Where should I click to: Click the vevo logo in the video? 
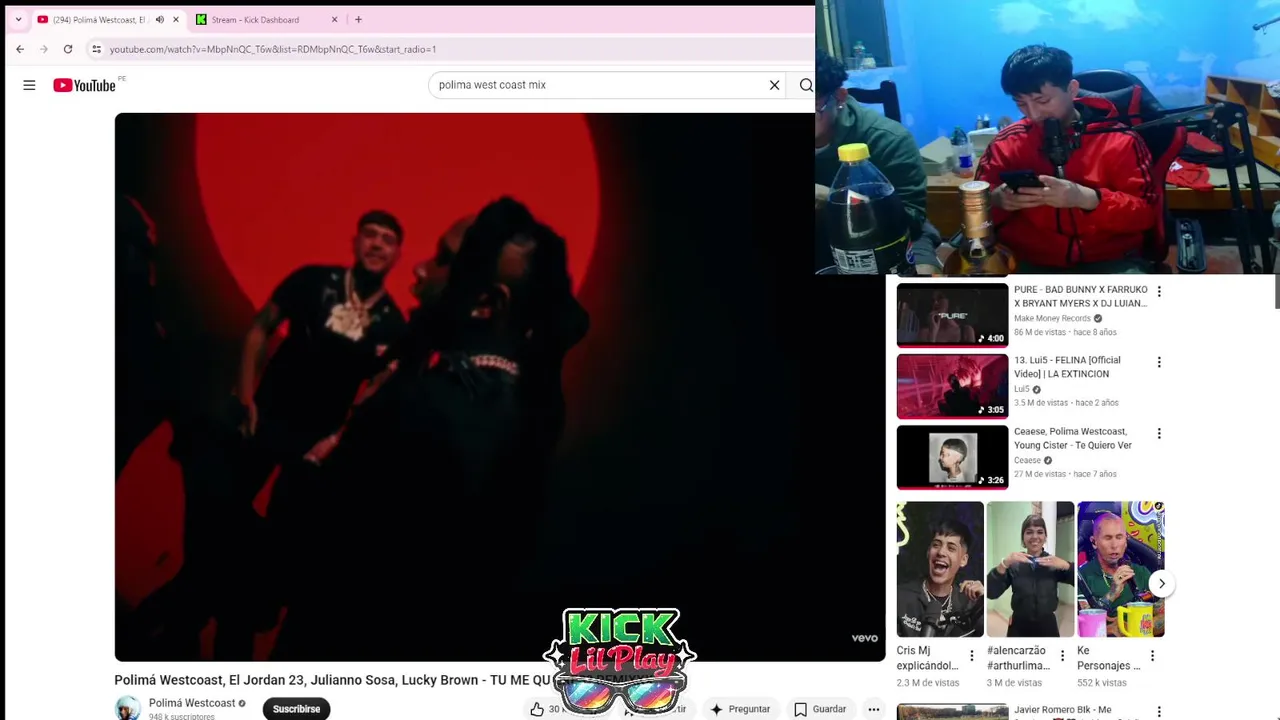864,638
